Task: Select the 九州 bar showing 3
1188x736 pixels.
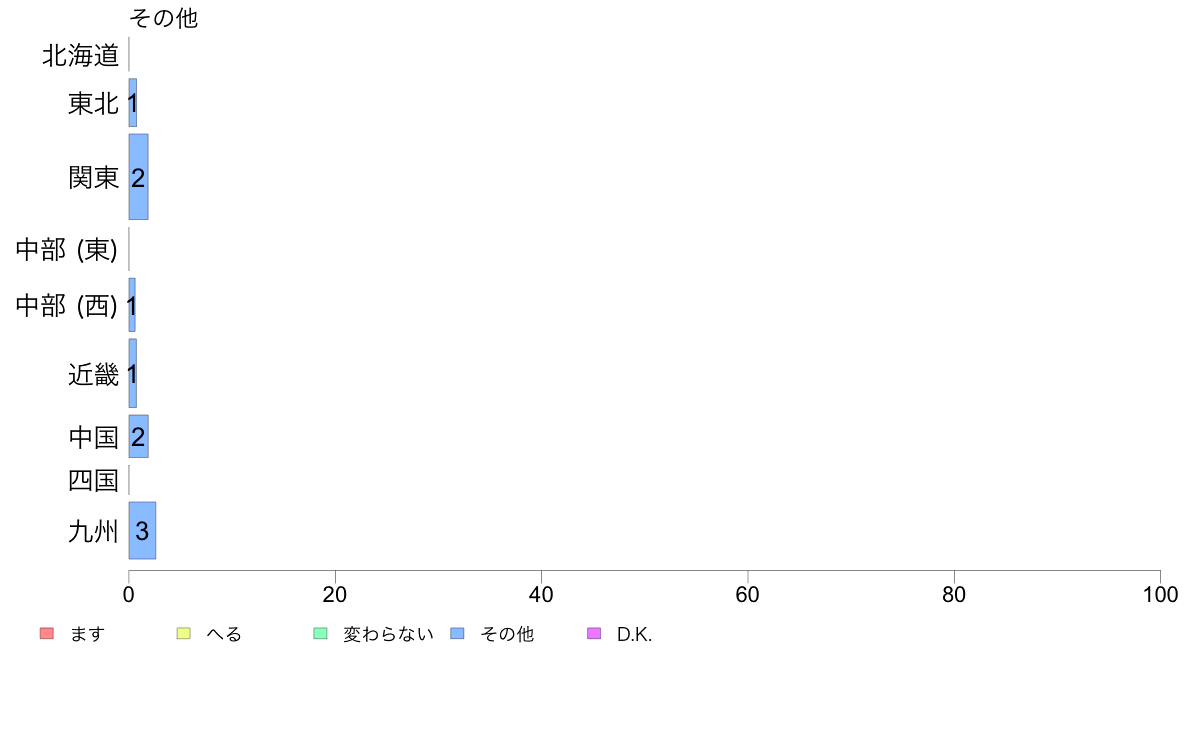Action: coord(142,531)
